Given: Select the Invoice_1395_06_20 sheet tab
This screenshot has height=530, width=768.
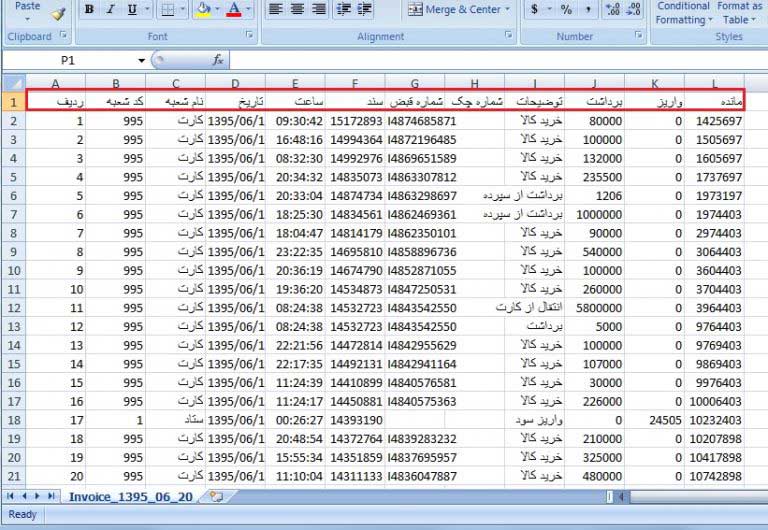Looking at the screenshot, I should (x=130, y=496).
